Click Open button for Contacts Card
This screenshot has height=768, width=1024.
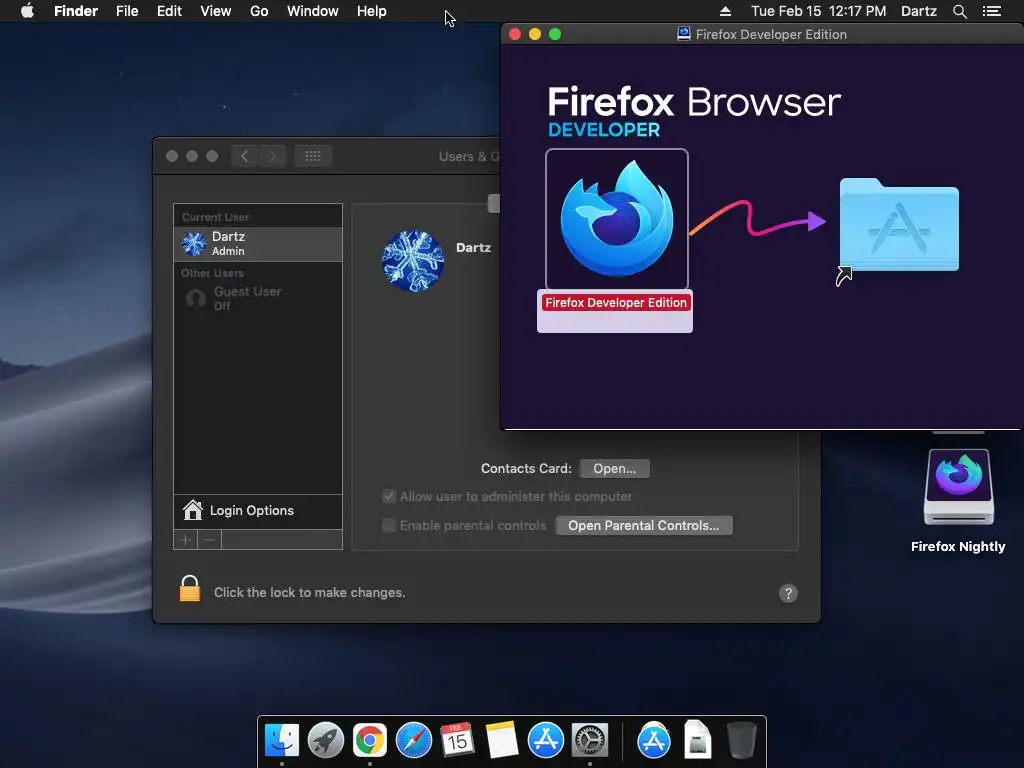coord(615,469)
